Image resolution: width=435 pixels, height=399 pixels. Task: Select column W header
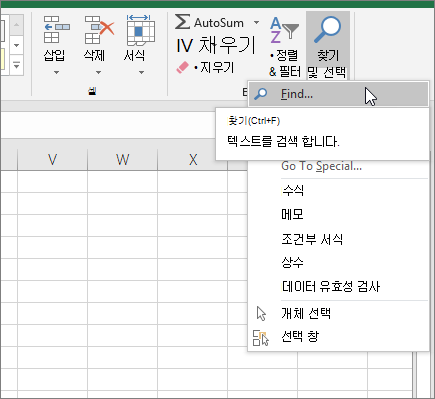click(x=122, y=159)
